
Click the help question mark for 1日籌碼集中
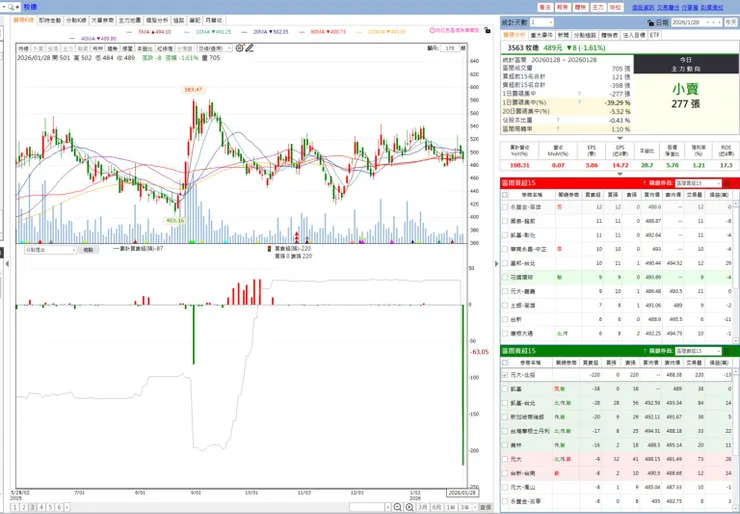click(x=577, y=94)
